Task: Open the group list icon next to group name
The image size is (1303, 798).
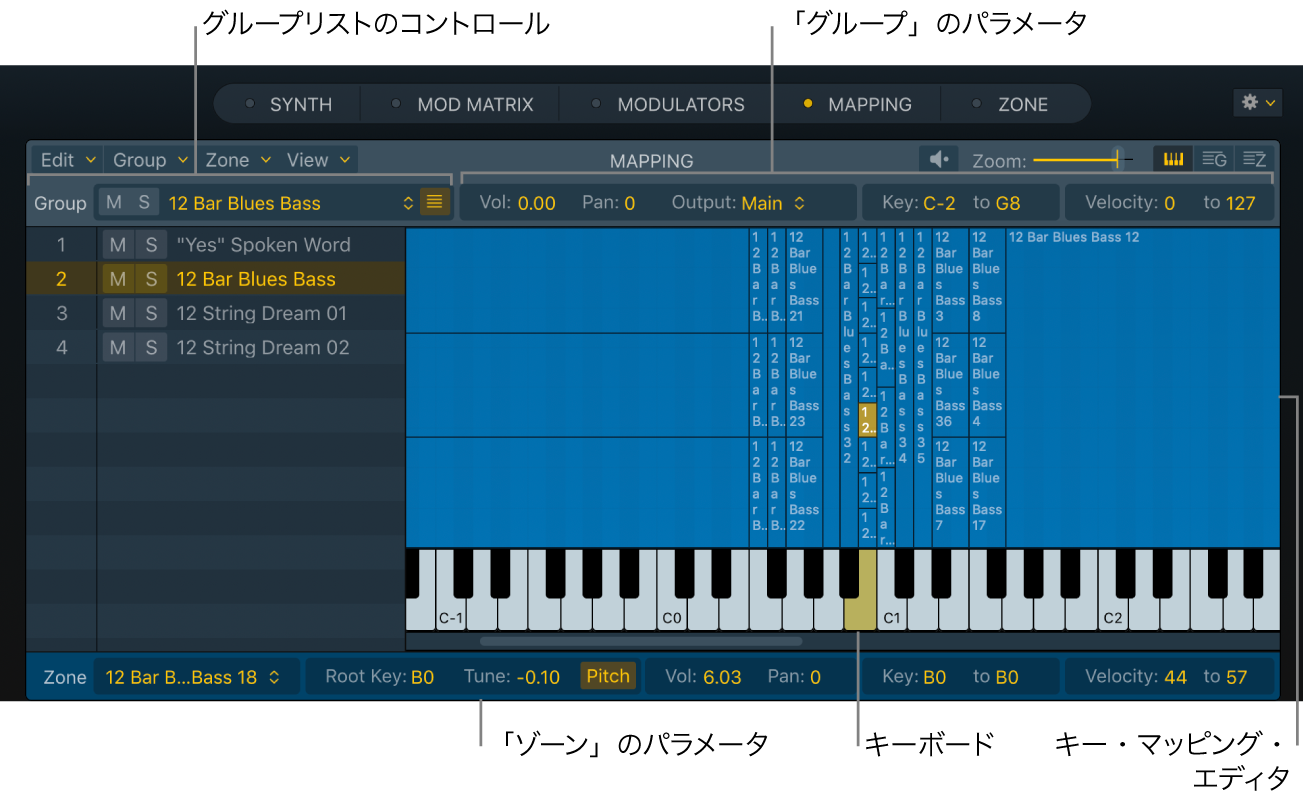Action: click(x=434, y=202)
